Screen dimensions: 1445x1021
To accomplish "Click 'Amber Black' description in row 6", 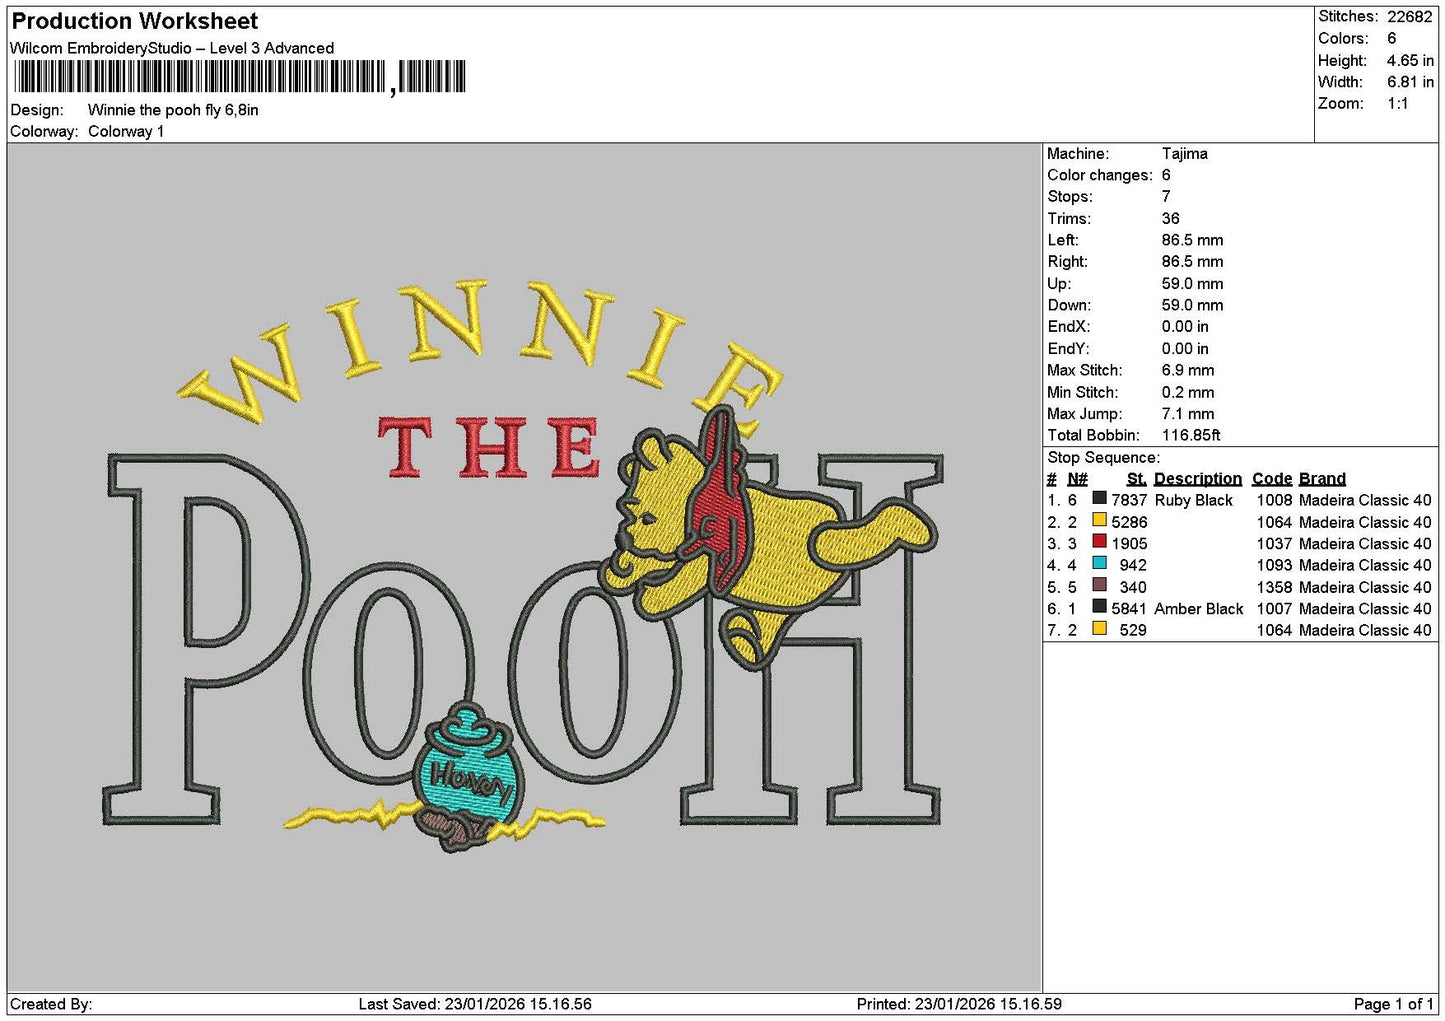I will (x=1199, y=608).
